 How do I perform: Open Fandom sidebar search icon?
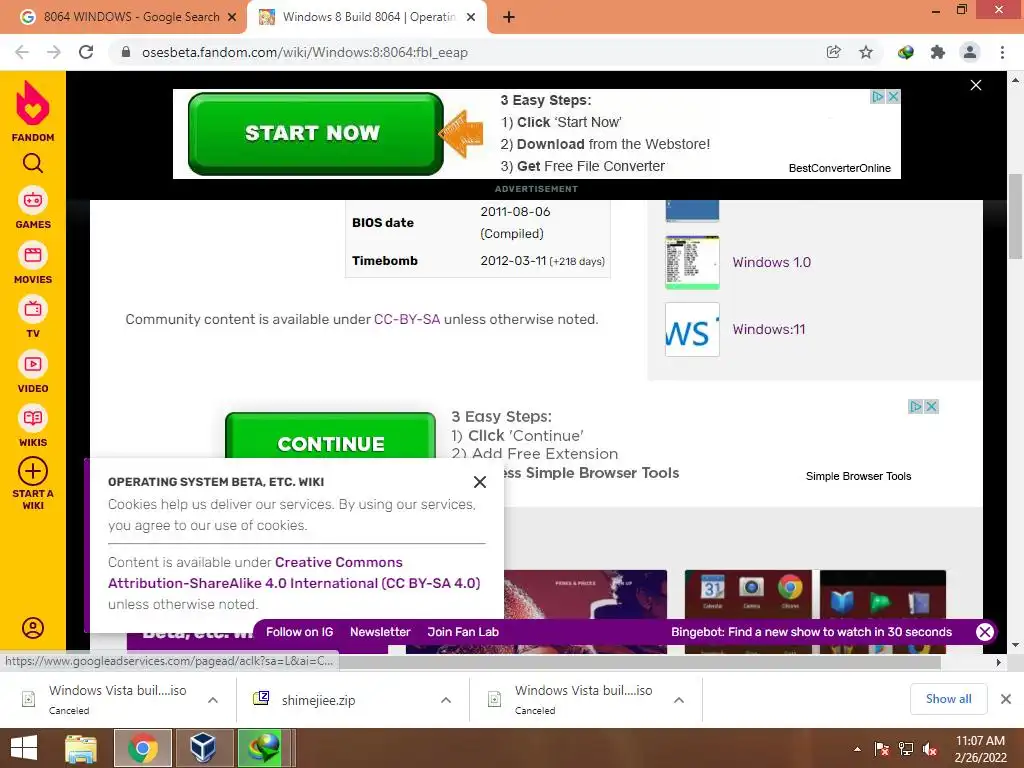tap(33, 163)
